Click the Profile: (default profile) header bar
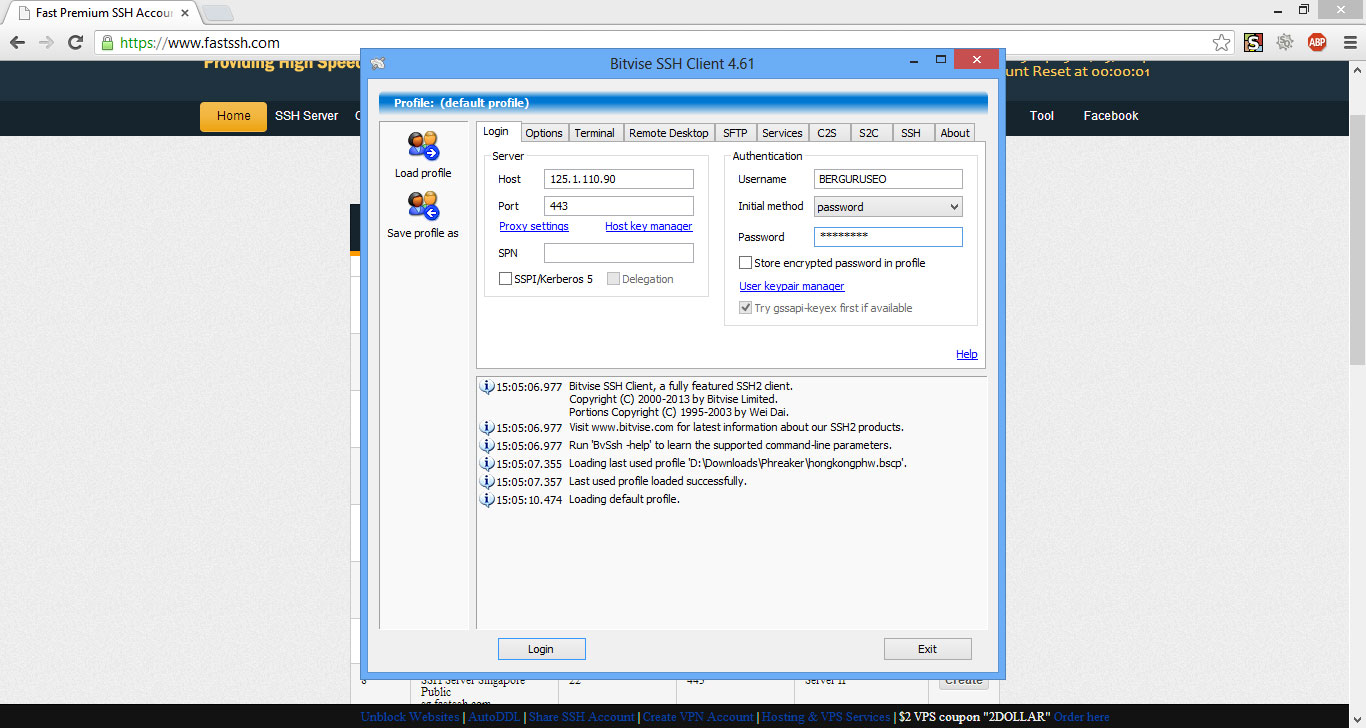The width and height of the screenshot is (1366, 728). tap(683, 103)
